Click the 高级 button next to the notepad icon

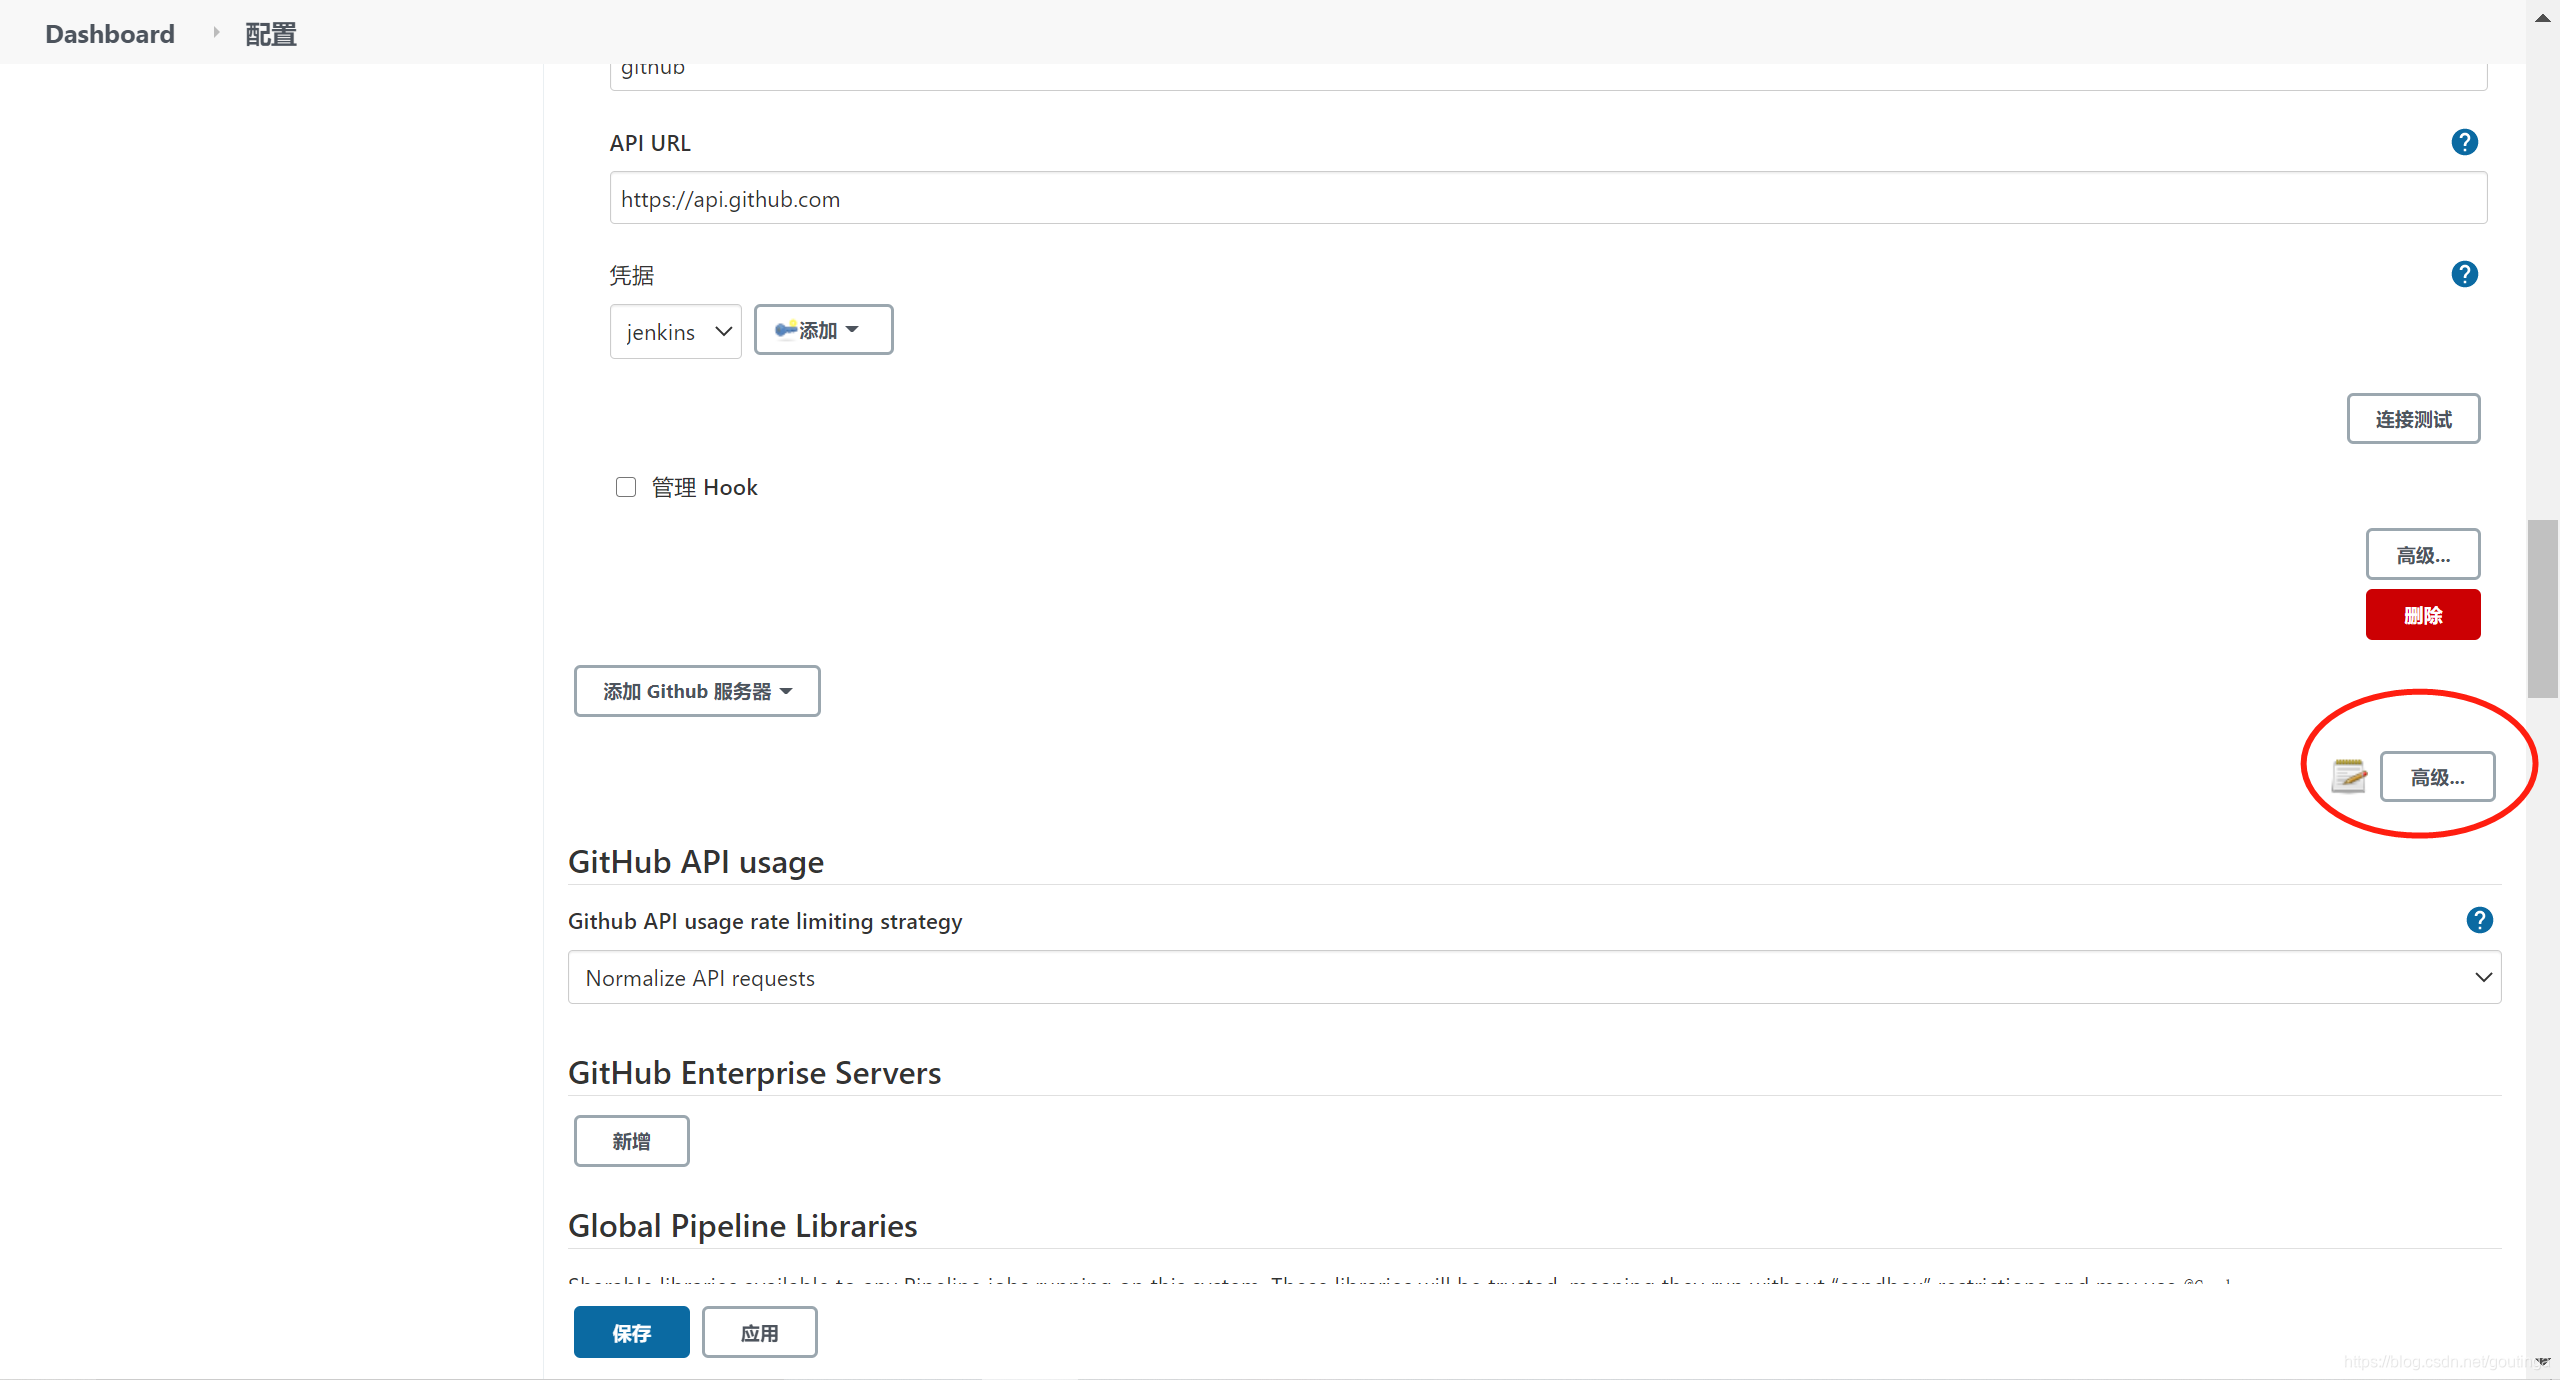2437,776
